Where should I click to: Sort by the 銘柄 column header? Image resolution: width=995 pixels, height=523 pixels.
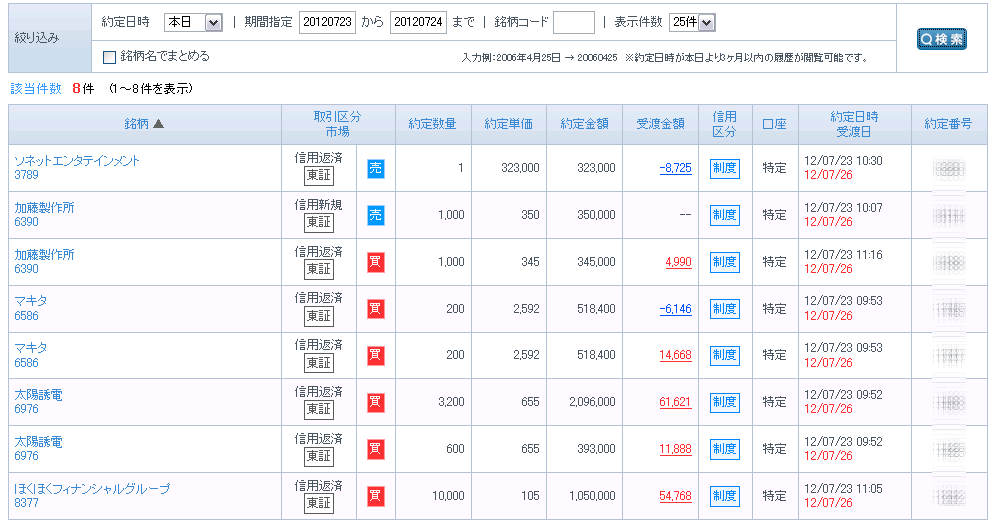(144, 124)
